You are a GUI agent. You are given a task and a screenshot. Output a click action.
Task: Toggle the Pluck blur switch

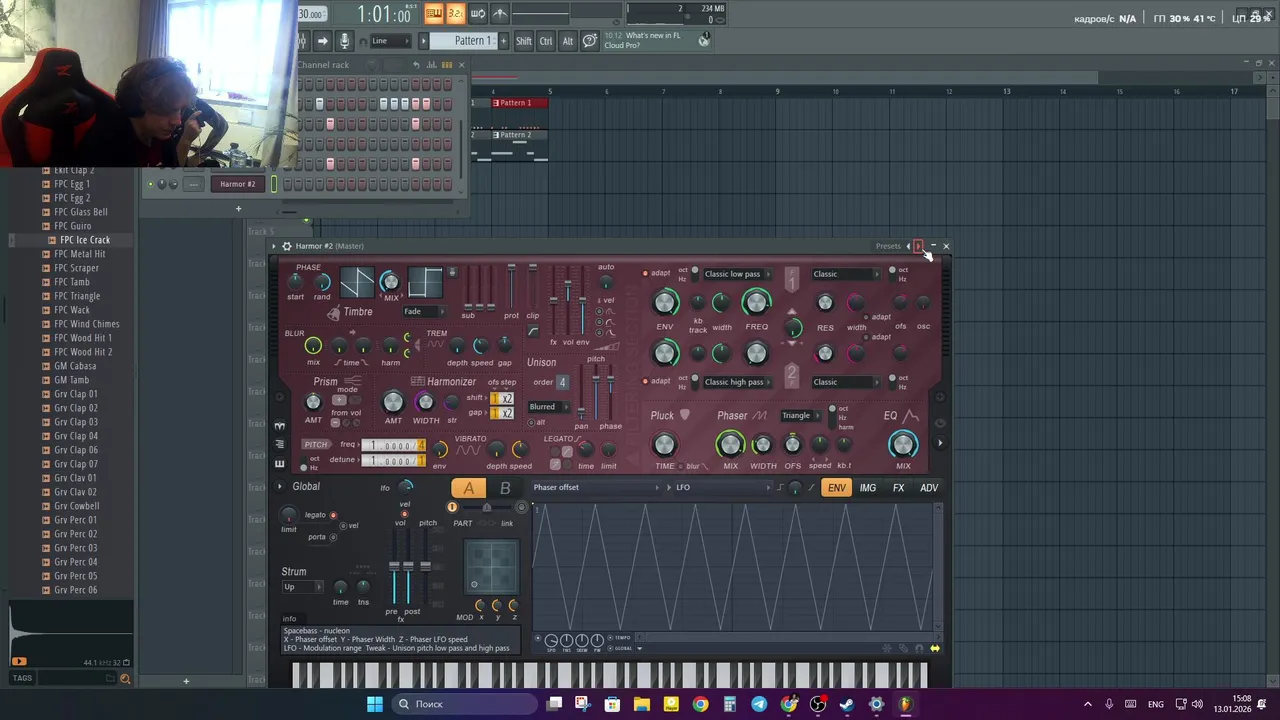682,466
